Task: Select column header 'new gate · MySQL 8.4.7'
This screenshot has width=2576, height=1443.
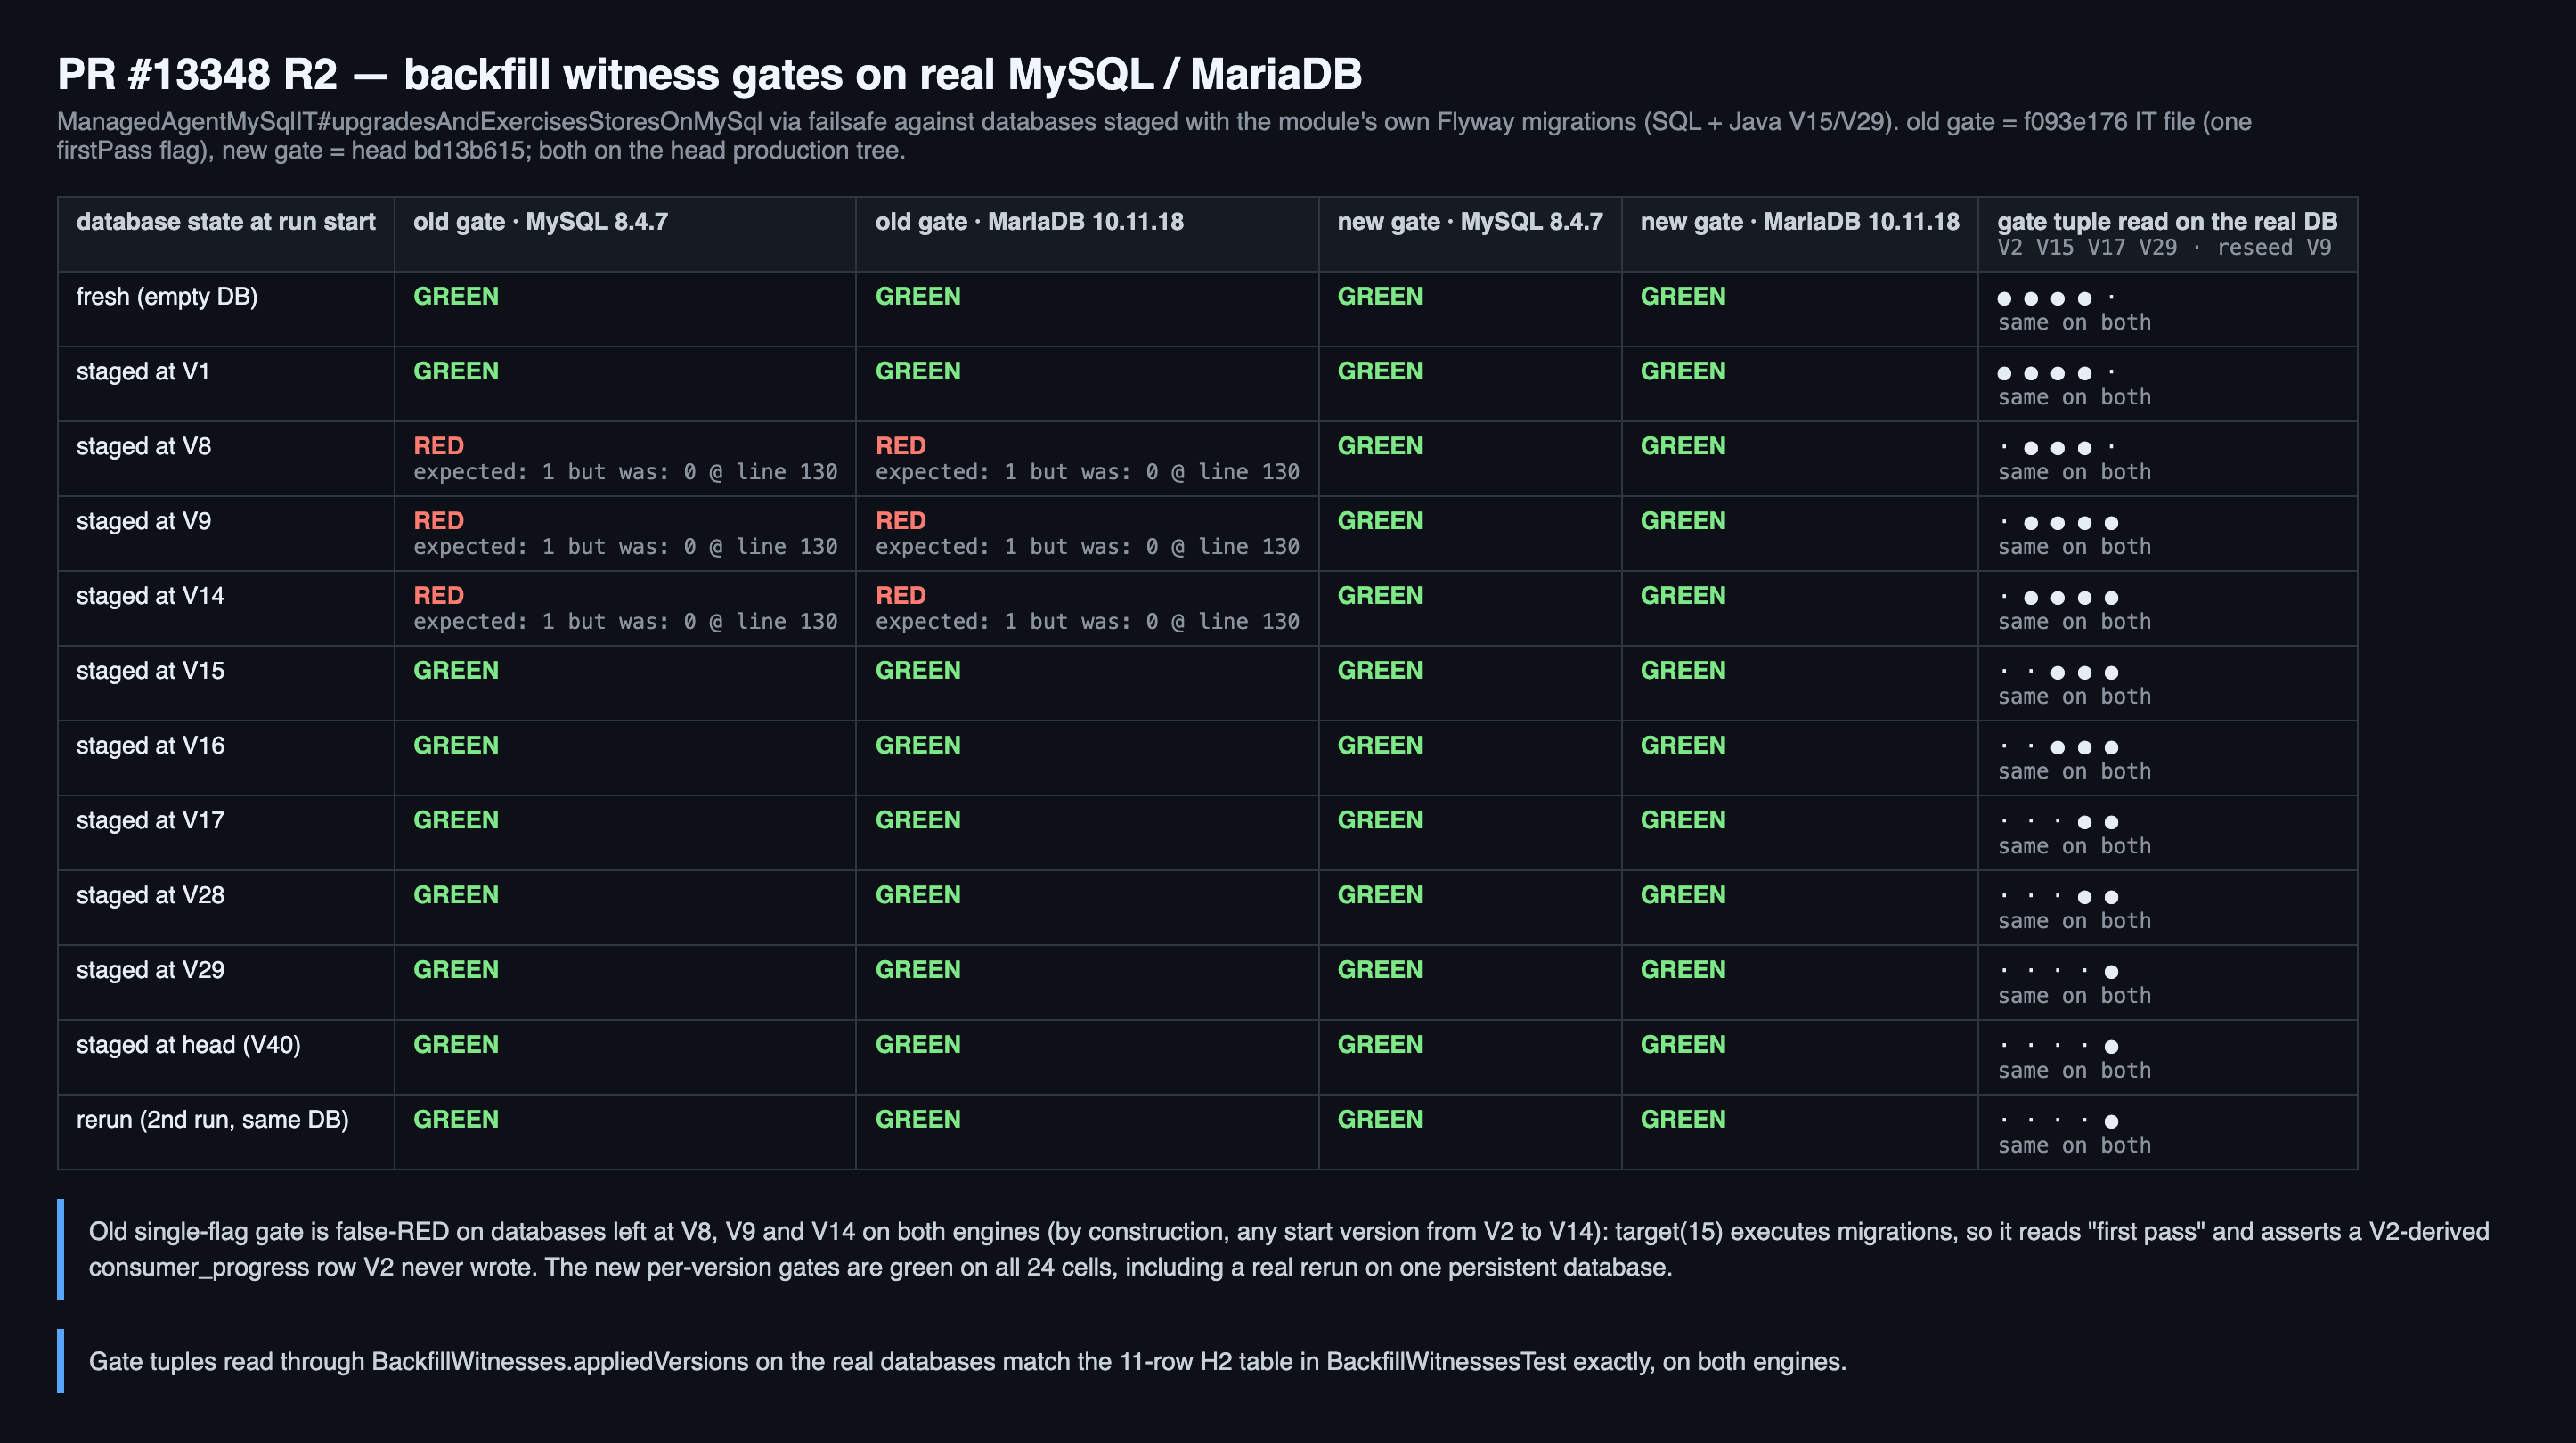Action: pyautogui.click(x=1470, y=221)
